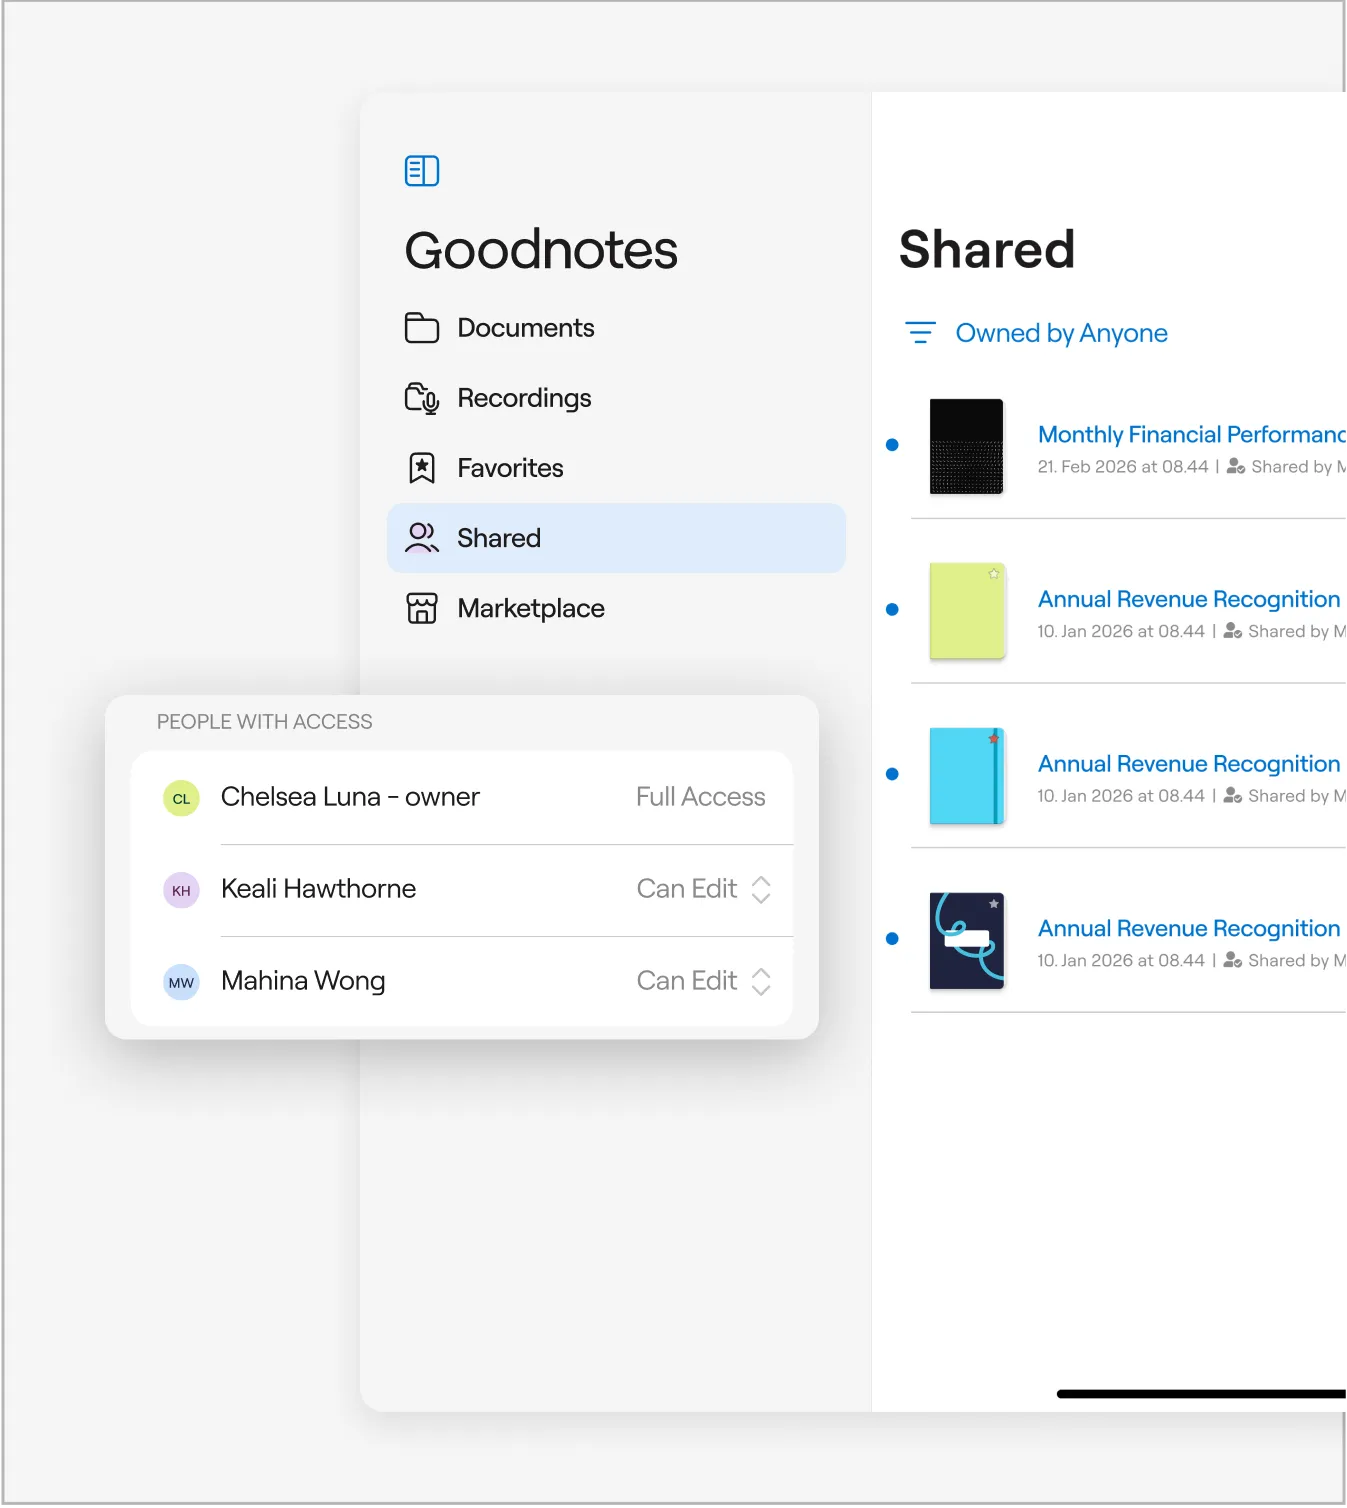1347x1508 pixels.
Task: Click the Full Access label
Action: [701, 797]
